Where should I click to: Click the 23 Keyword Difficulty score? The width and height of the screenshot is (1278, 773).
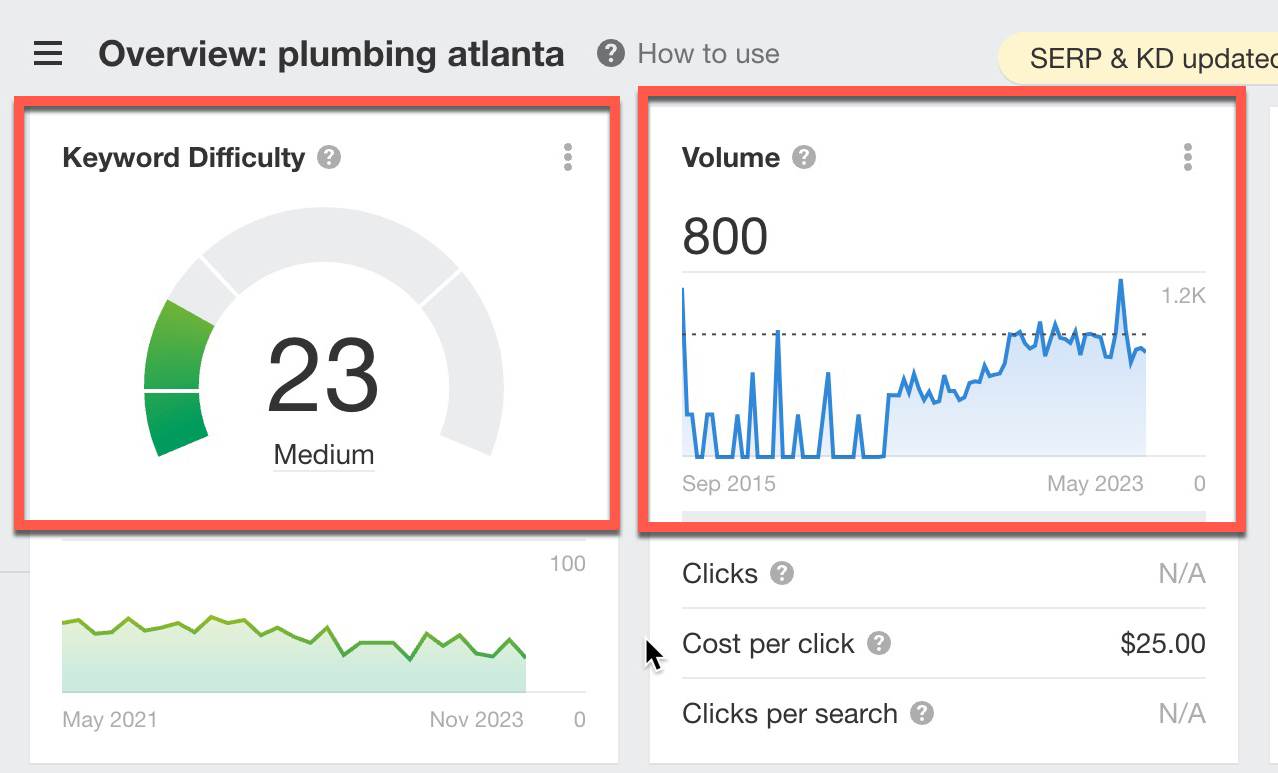(x=323, y=376)
